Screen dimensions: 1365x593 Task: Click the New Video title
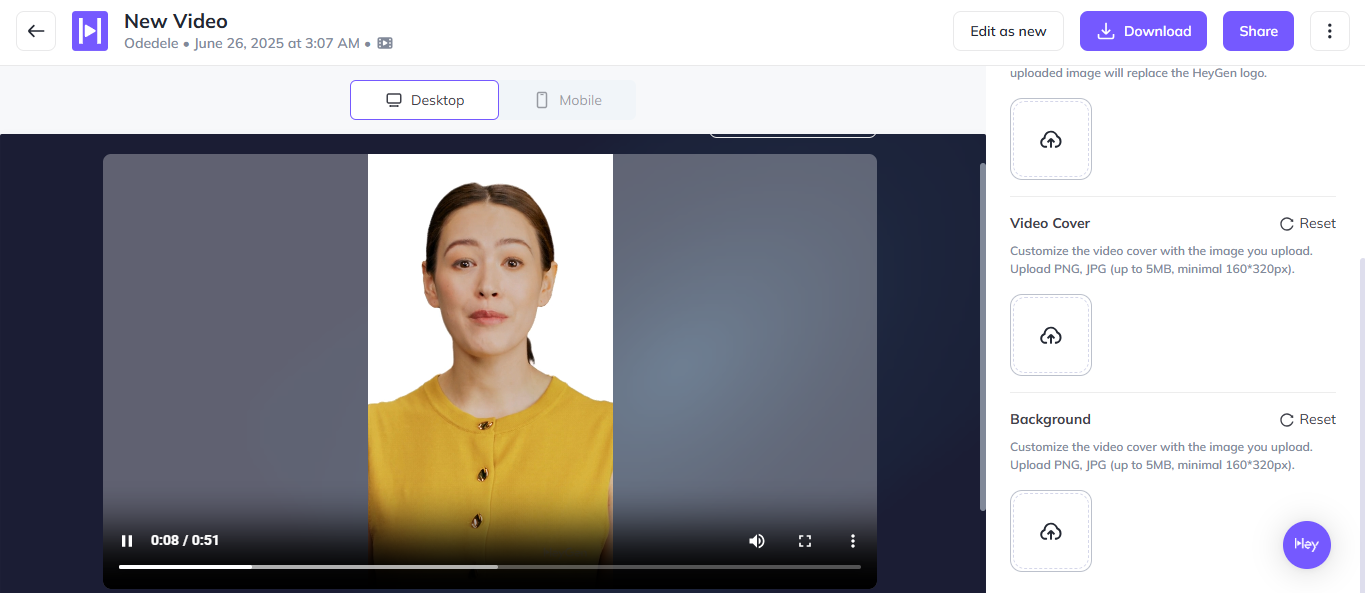(x=176, y=21)
